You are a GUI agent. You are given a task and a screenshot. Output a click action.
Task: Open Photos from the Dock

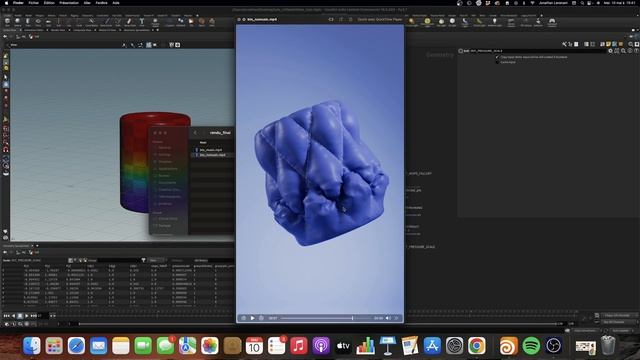coord(210,347)
